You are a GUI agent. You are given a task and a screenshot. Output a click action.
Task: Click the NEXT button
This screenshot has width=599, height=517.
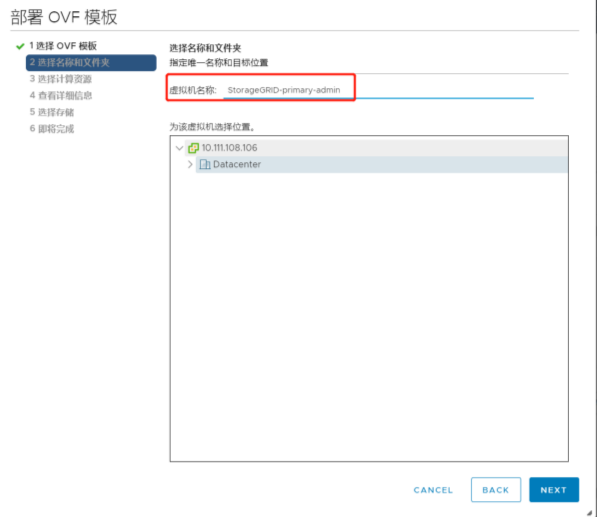[554, 489]
